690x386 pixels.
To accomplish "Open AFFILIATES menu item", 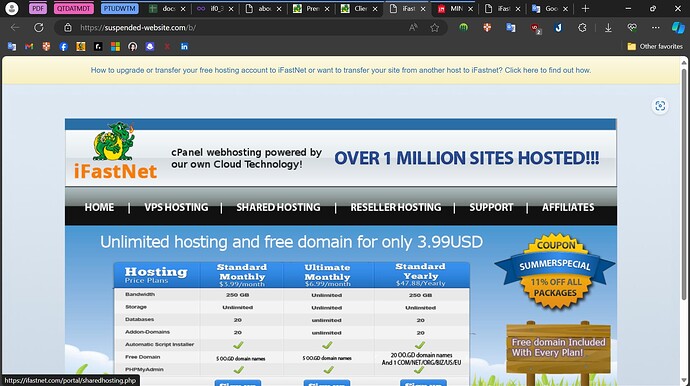I will click(x=568, y=207).
